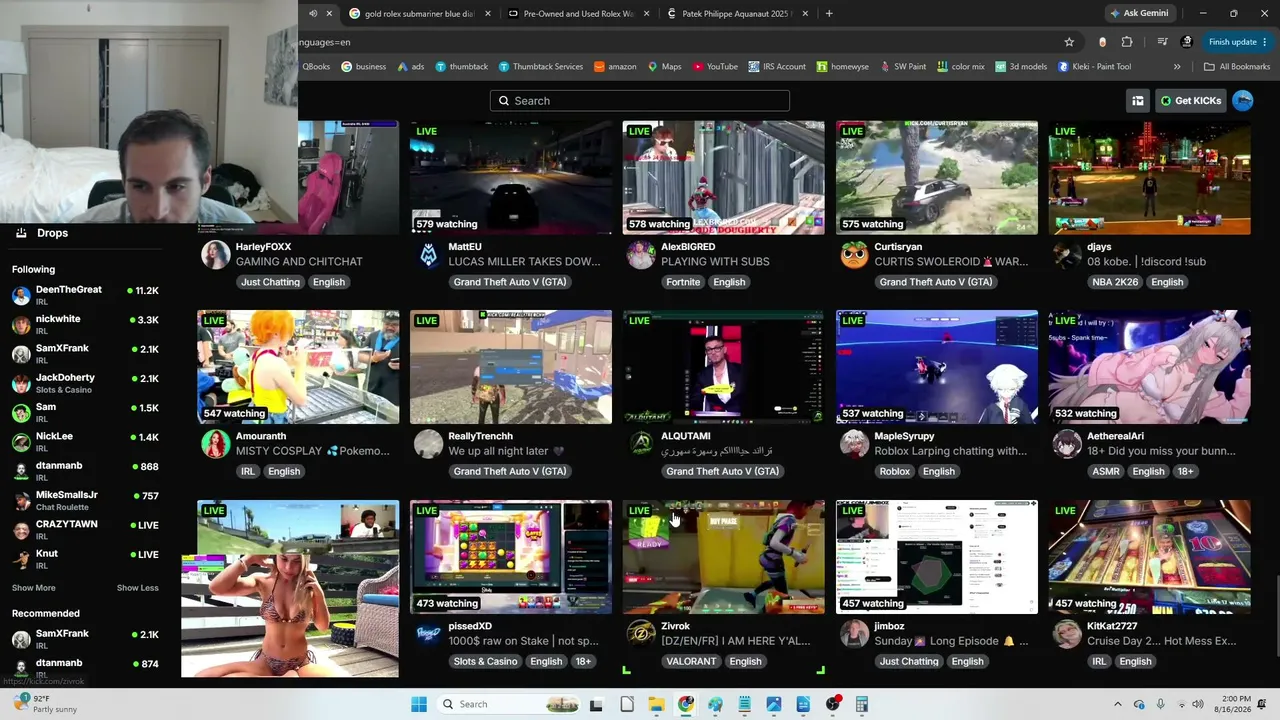Expand the bookmarks bar overflow chevron
Image resolution: width=1280 pixels, height=720 pixels.
pyautogui.click(x=1177, y=67)
